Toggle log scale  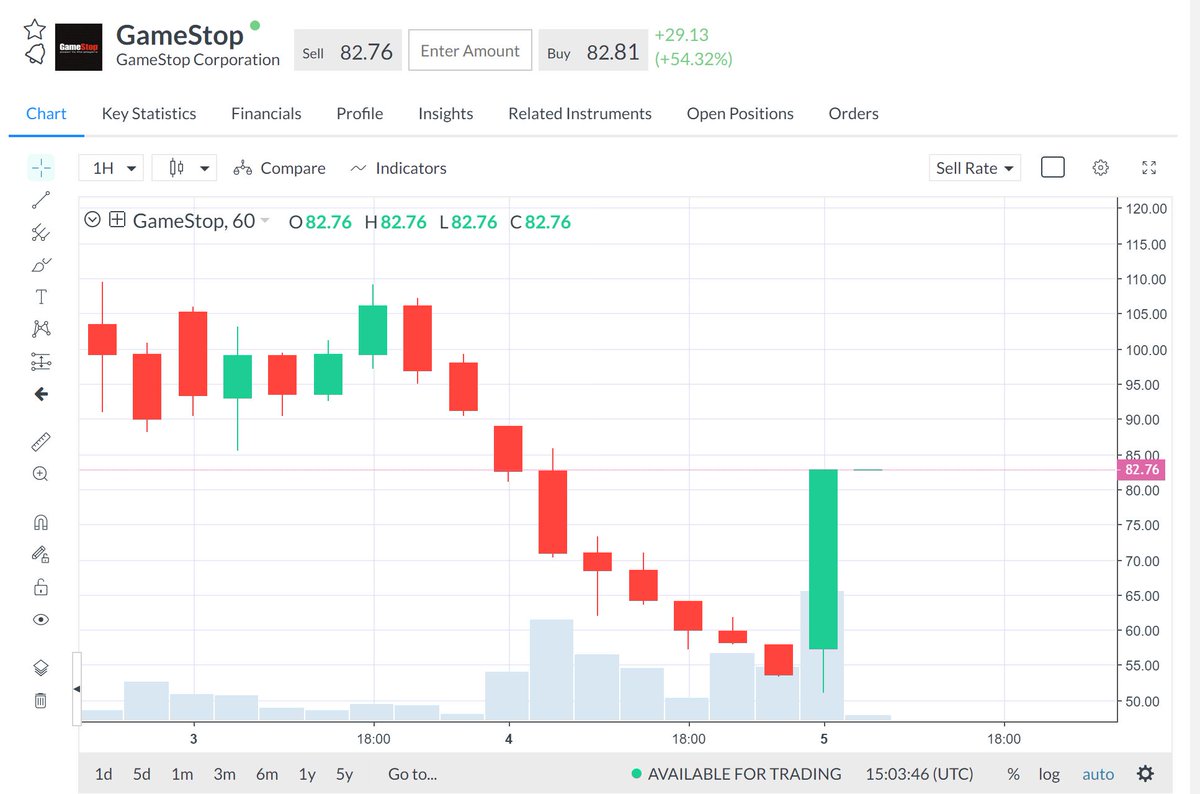[1049, 774]
